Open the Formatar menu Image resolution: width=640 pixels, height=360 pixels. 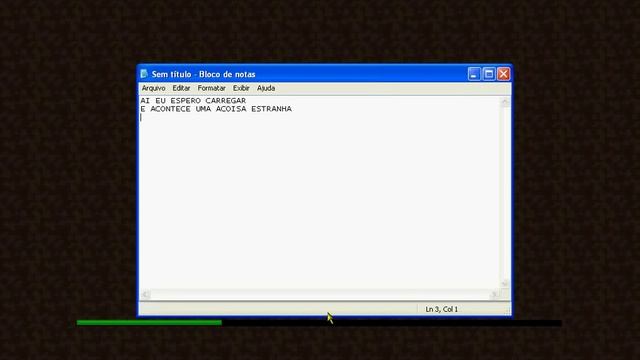(x=211, y=88)
